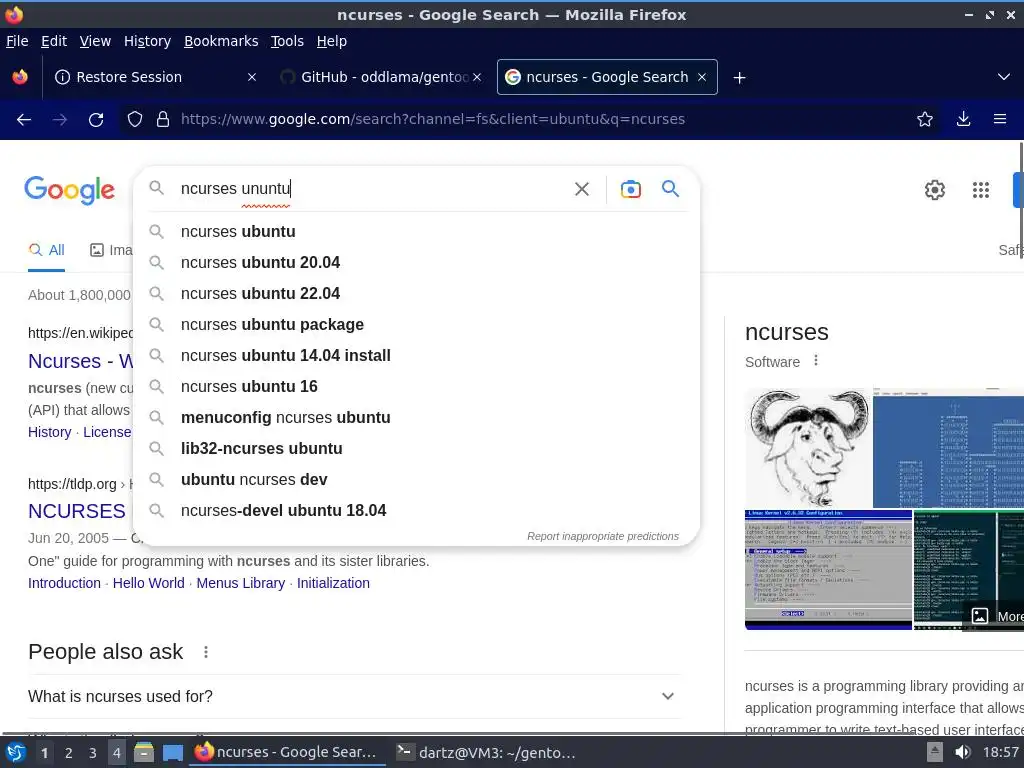The image size is (1024, 768).
Task: Click in the Google search input field
Action: click(x=372, y=189)
